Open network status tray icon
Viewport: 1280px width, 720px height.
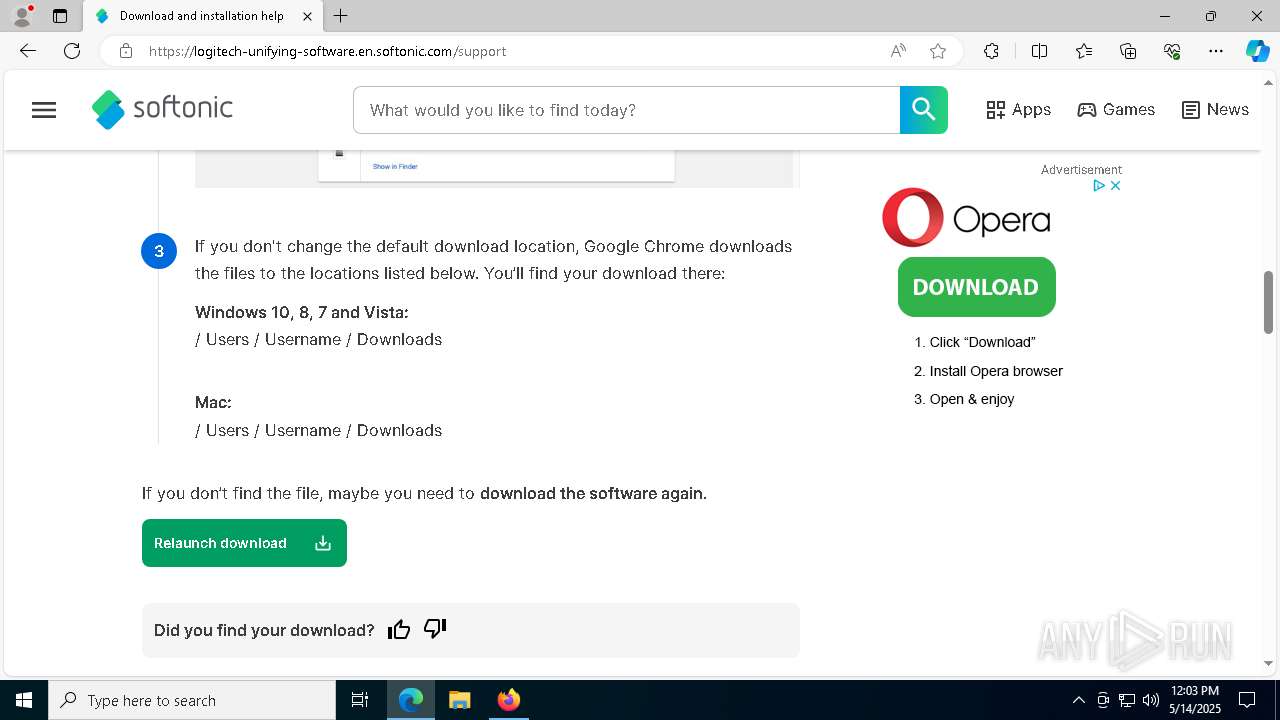[x=1127, y=700]
